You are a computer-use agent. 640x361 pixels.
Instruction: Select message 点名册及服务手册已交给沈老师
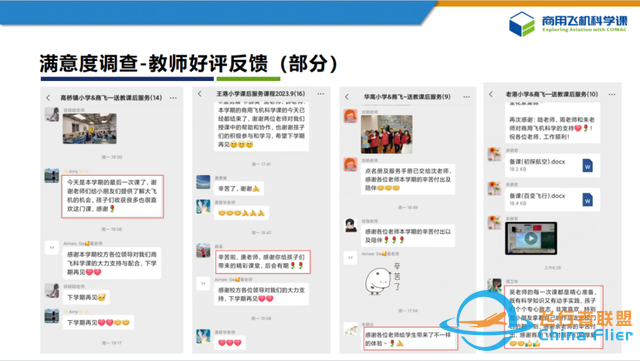pyautogui.click(x=408, y=179)
